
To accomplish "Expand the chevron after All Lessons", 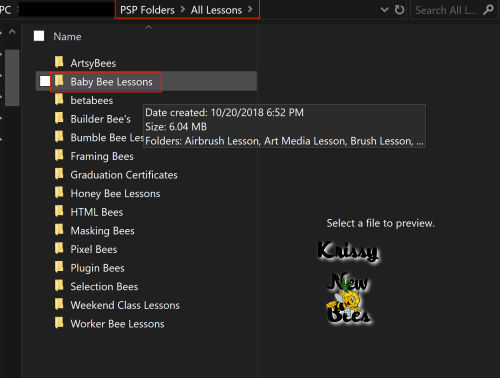I will pos(250,10).
